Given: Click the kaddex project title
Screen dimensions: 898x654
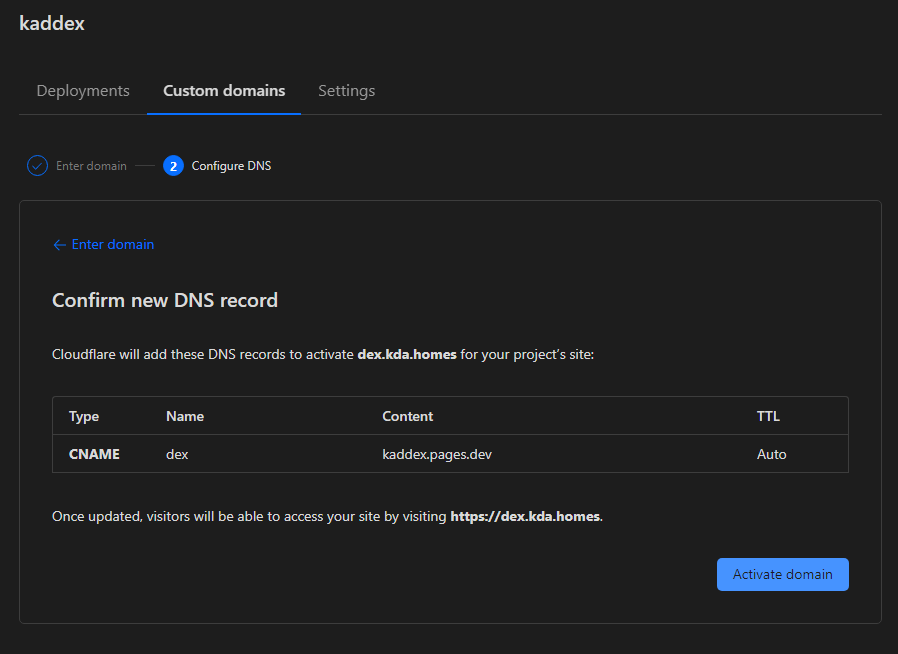Looking at the screenshot, I should point(52,23).
